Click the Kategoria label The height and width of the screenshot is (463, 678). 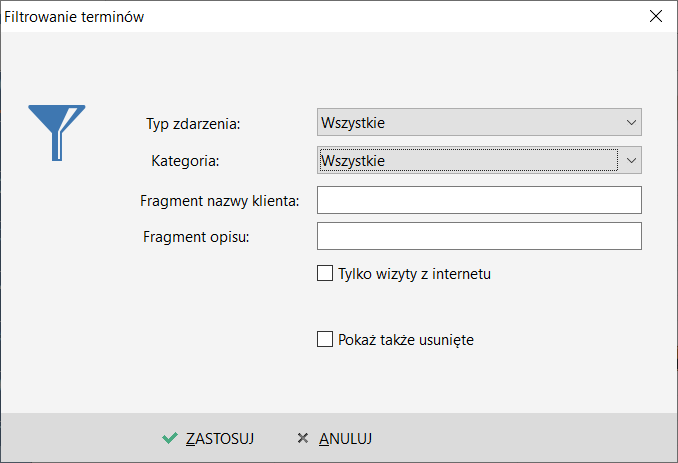185,161
